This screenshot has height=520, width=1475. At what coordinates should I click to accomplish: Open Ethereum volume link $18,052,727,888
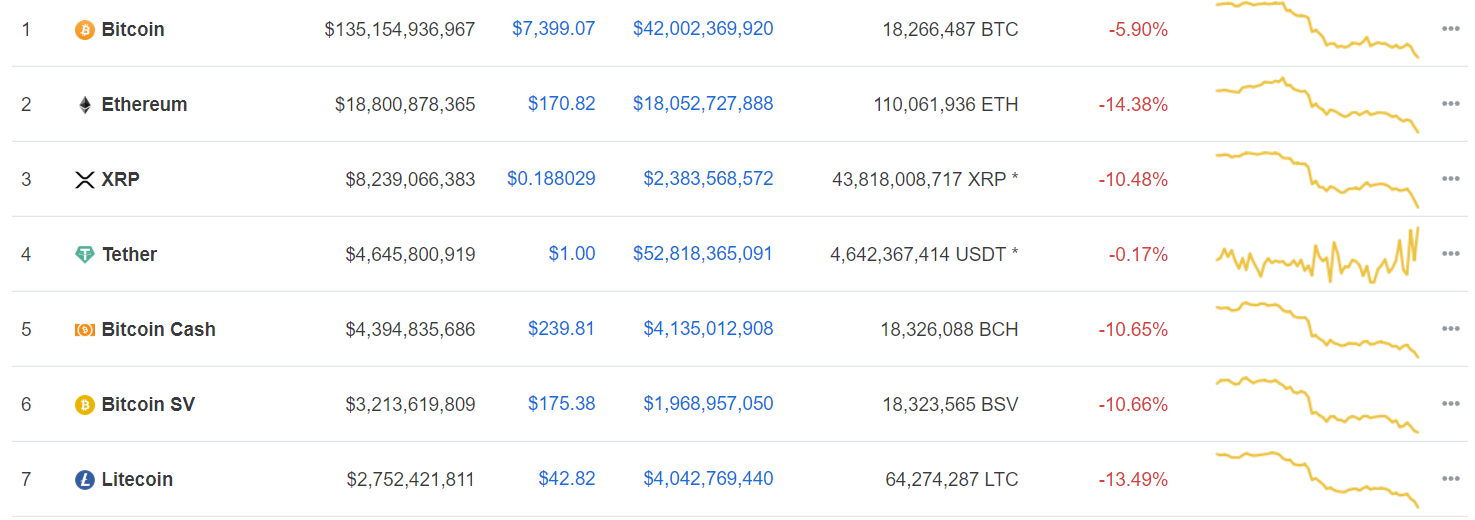703,104
